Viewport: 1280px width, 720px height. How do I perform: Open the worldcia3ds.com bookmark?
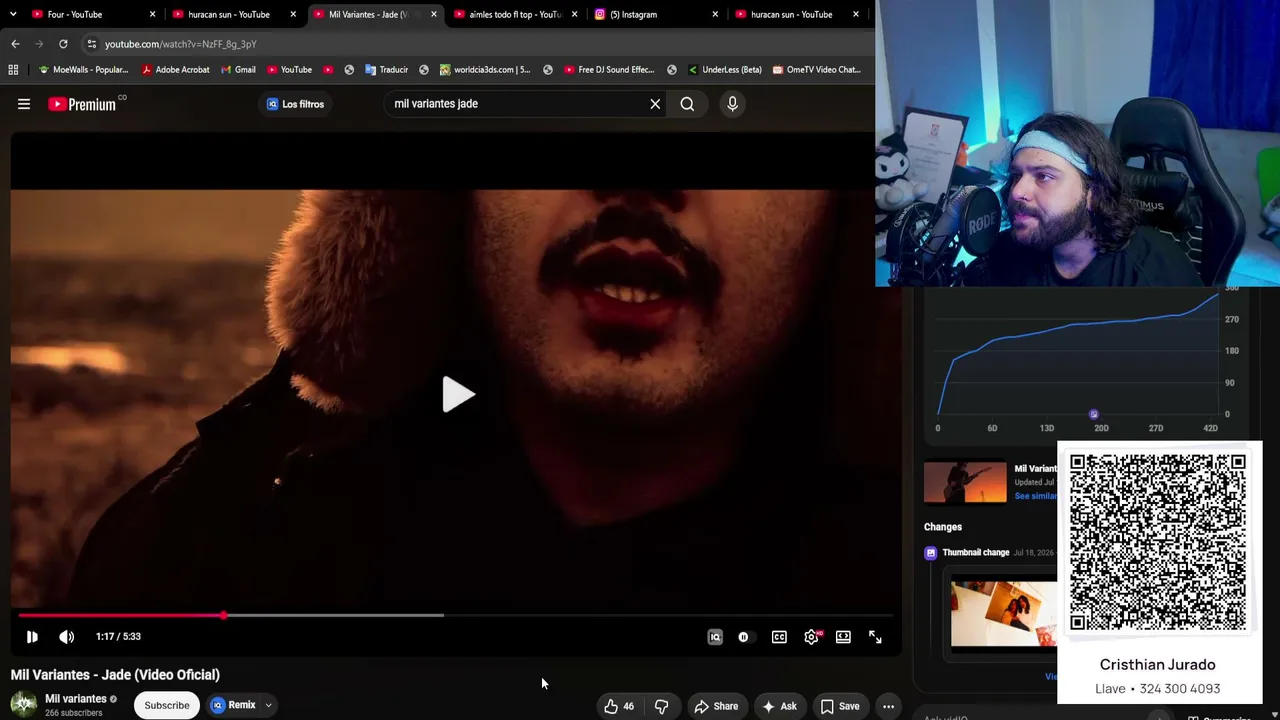click(485, 70)
